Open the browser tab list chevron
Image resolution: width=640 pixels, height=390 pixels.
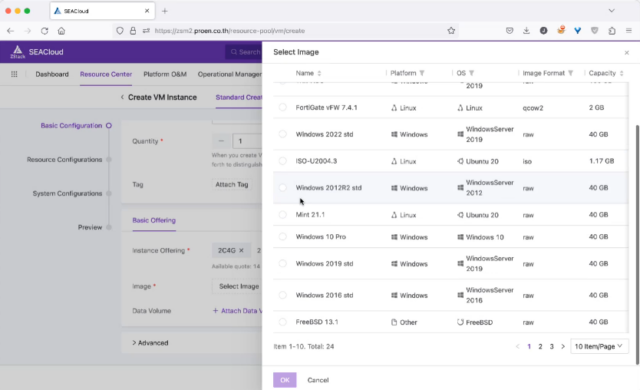611,11
